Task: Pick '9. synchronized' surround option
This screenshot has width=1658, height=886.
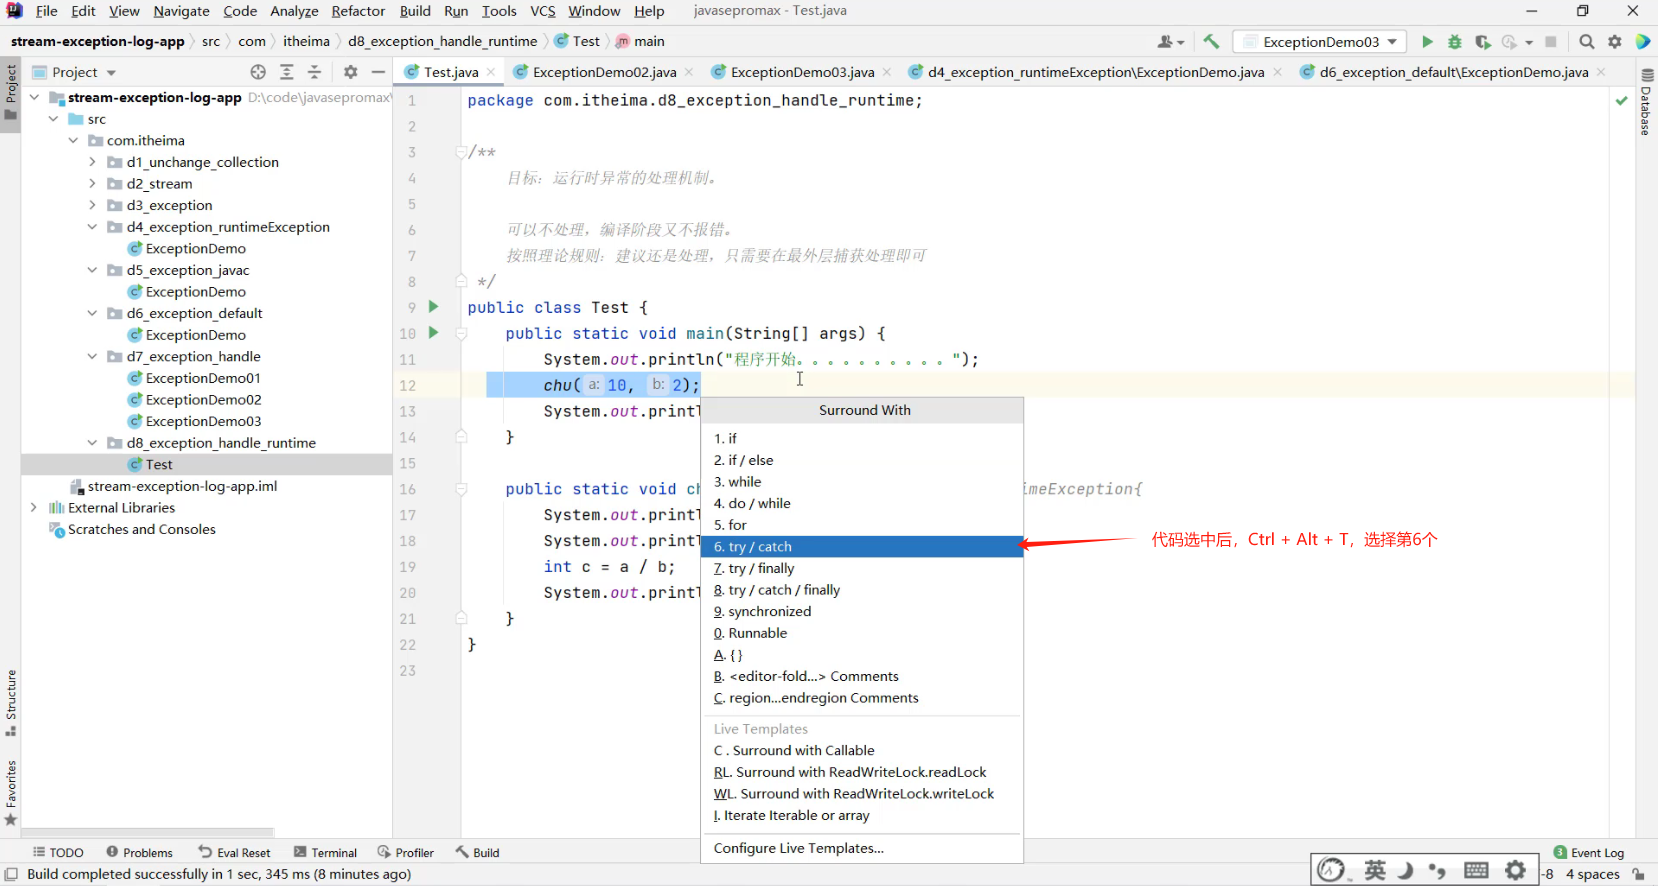Action: [862, 612]
